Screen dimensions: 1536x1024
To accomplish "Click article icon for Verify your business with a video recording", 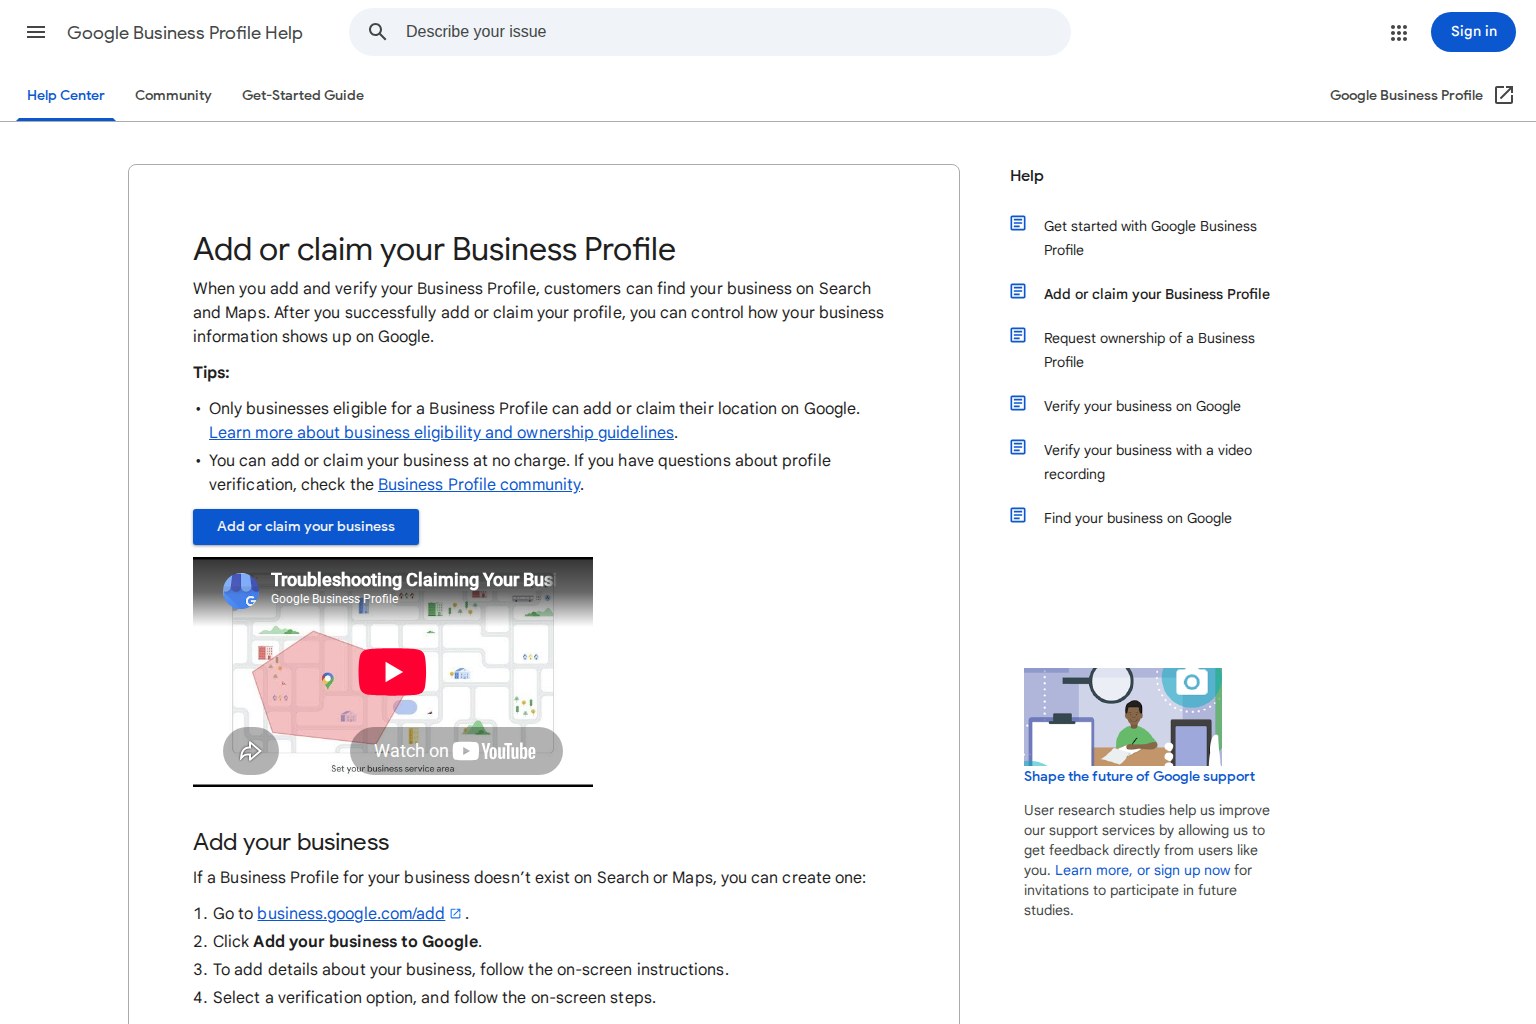I will click(1018, 447).
